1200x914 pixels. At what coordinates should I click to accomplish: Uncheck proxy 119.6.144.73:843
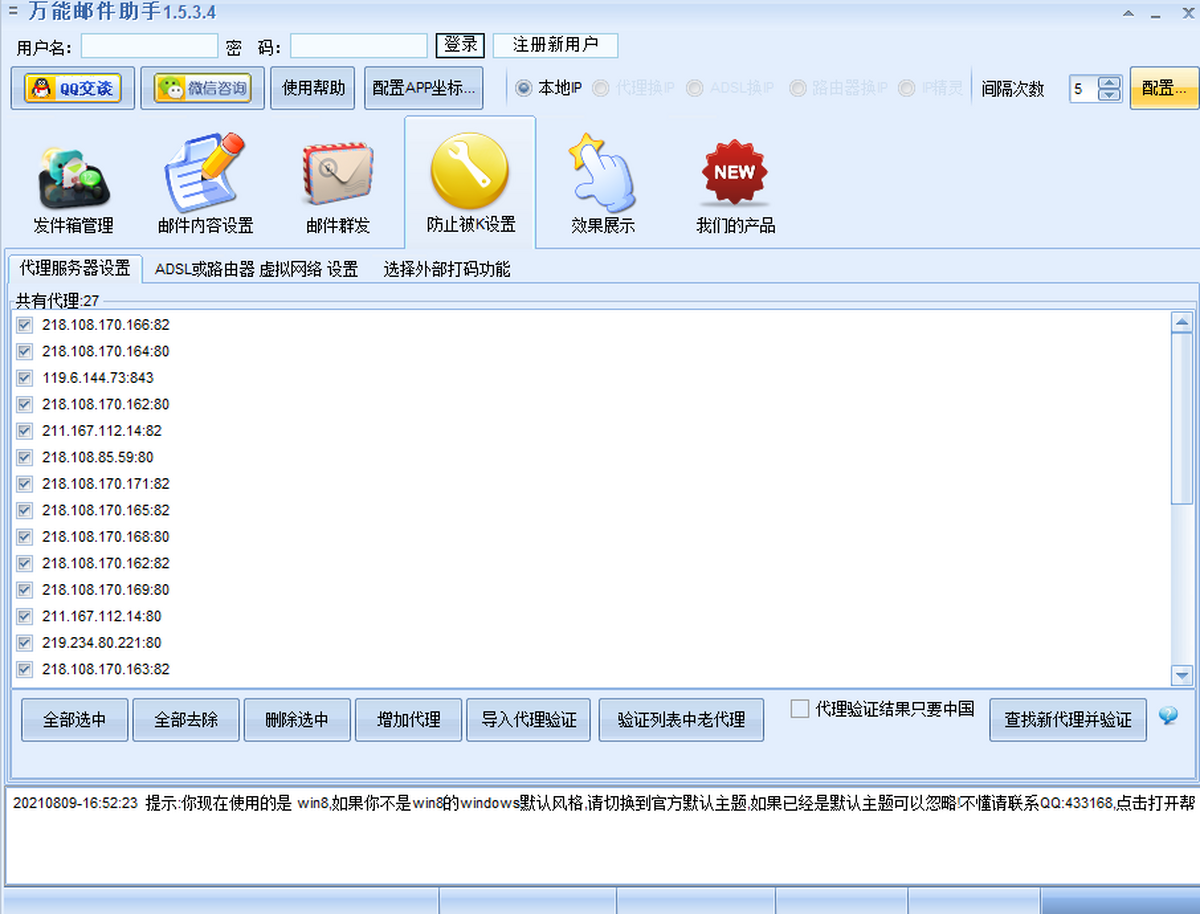(25, 378)
